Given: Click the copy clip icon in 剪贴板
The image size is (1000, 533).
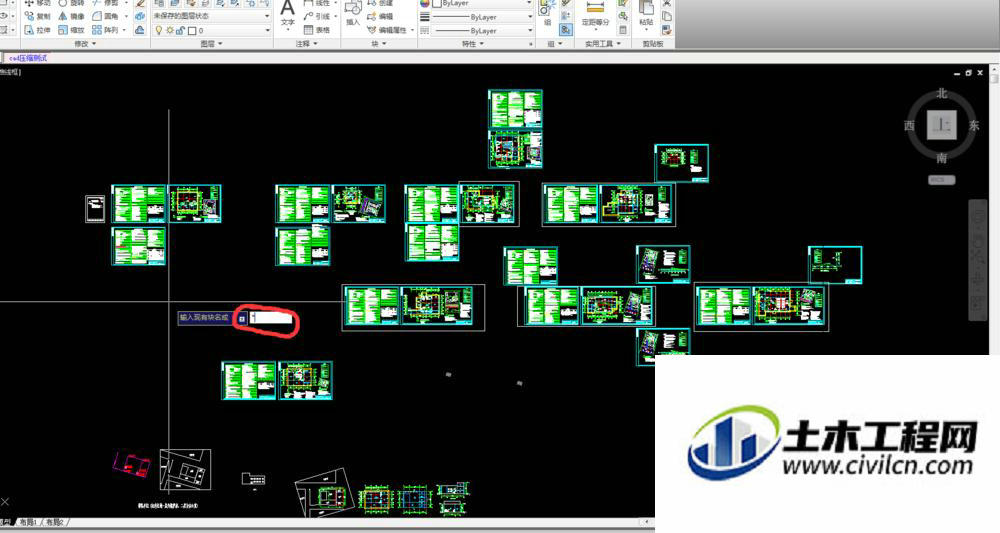Looking at the screenshot, I should click(666, 17).
